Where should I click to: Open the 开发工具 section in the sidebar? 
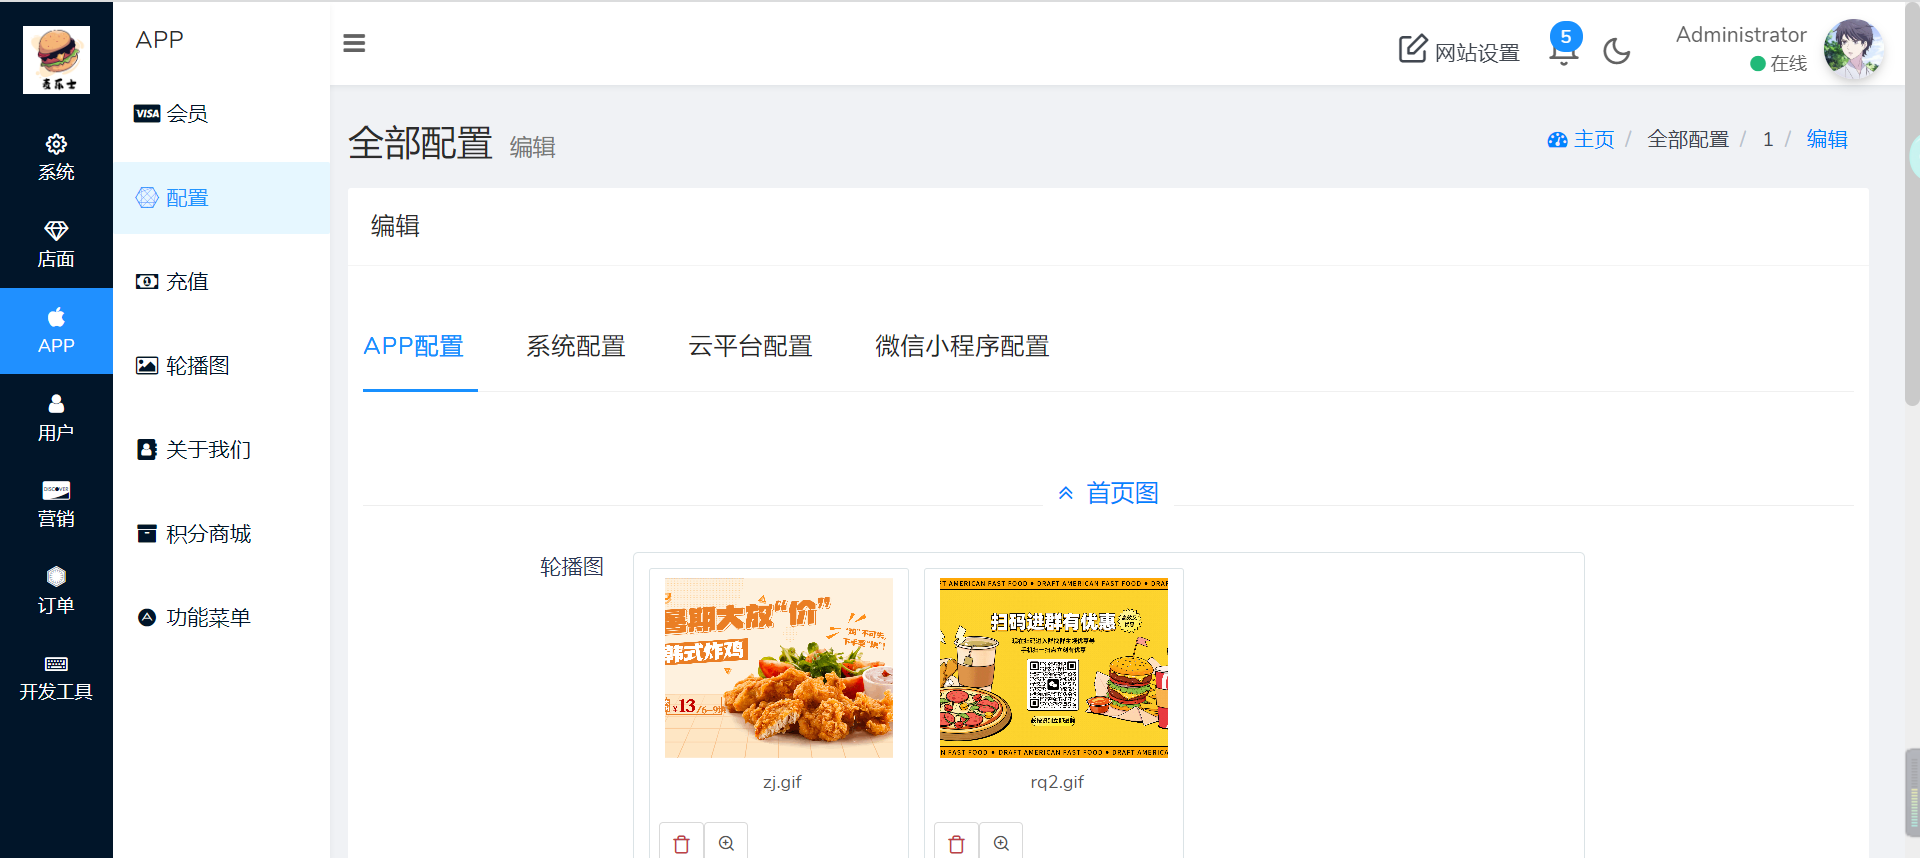click(x=56, y=677)
